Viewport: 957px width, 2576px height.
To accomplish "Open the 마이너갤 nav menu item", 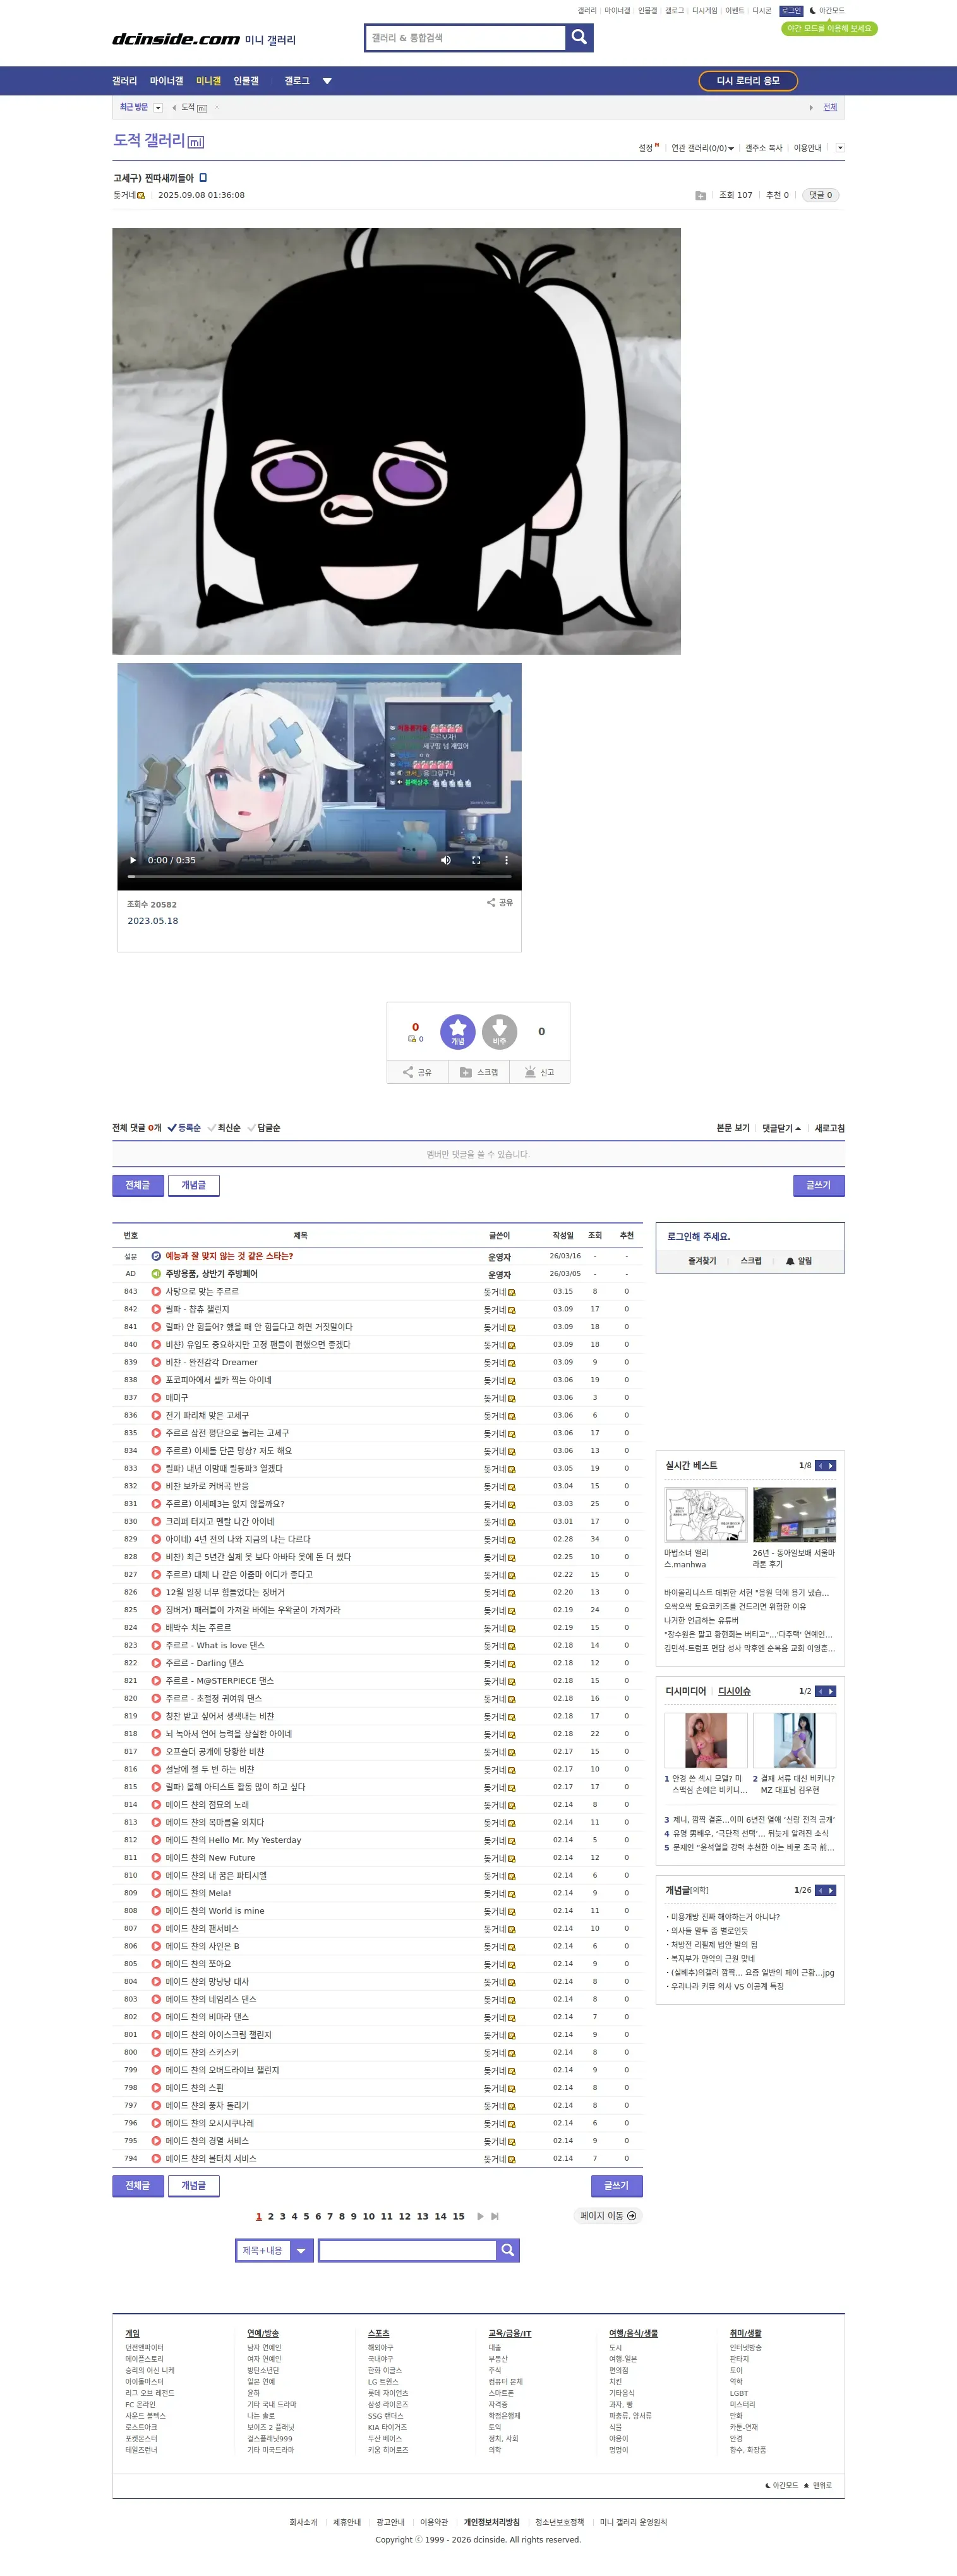I will tap(167, 81).
